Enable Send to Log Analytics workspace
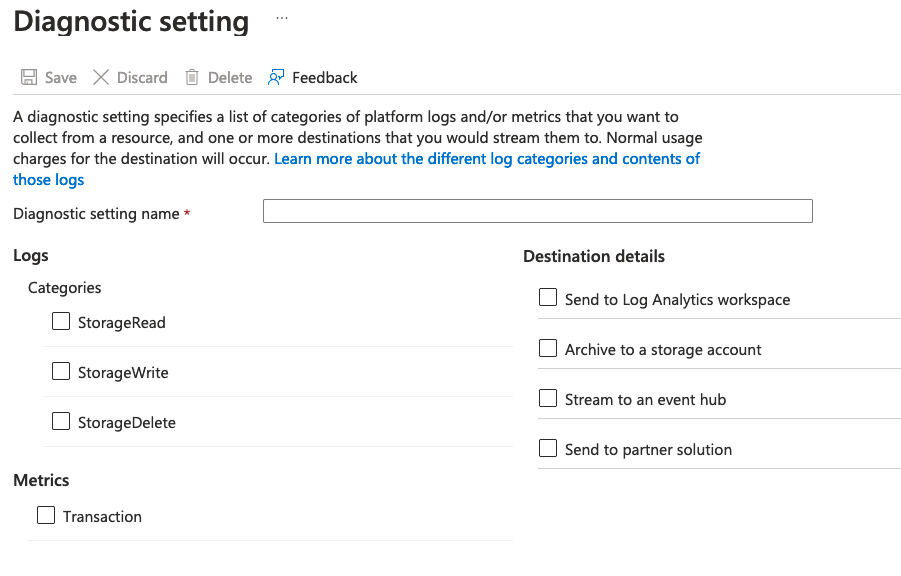Viewport: 901px width, 576px height. tap(547, 297)
